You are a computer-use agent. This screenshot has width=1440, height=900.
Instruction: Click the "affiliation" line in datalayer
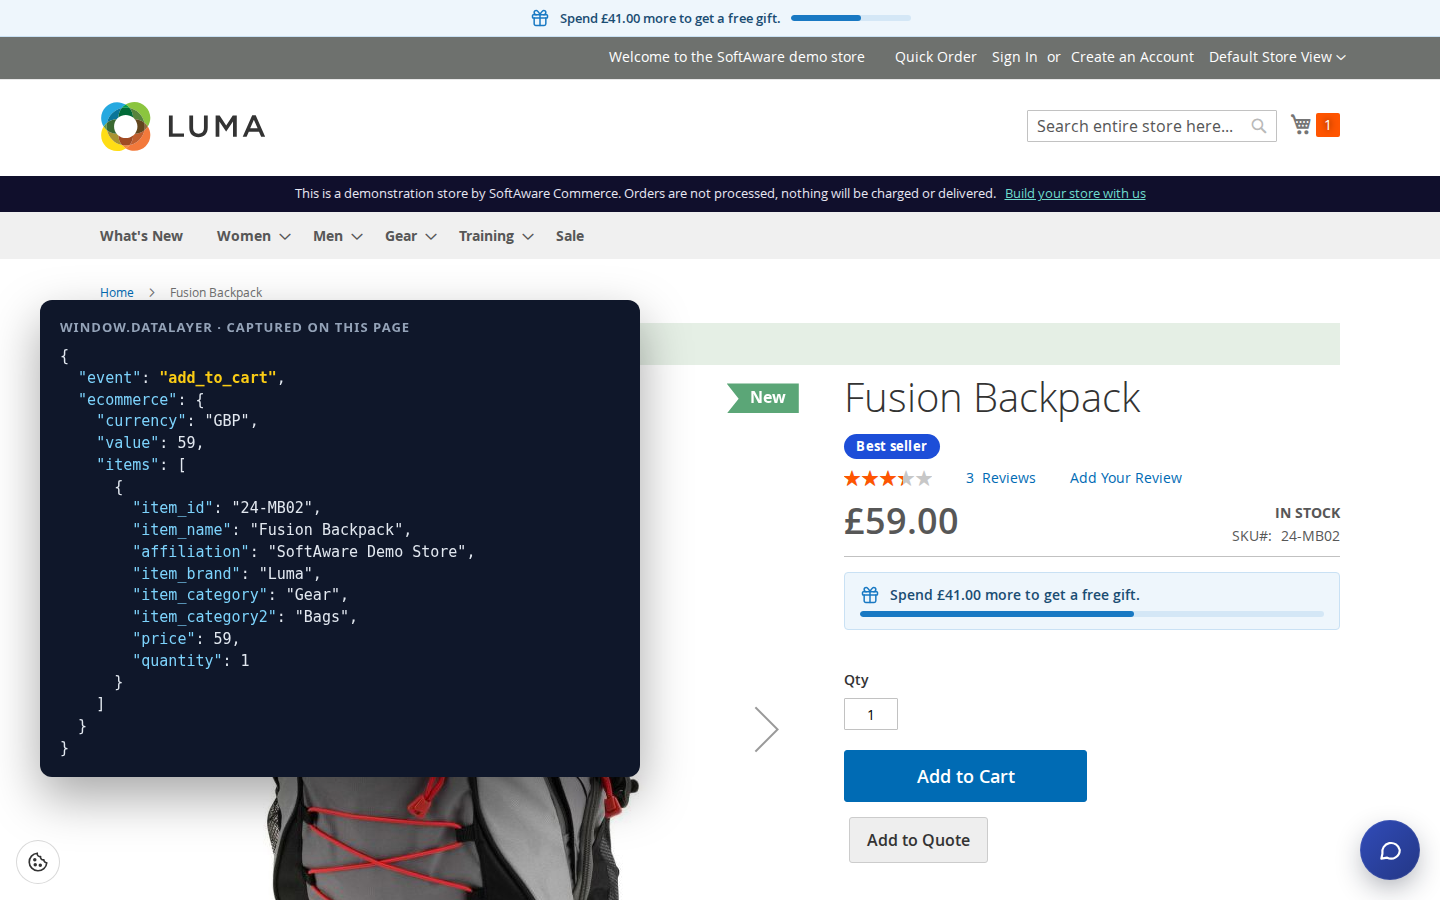303,552
